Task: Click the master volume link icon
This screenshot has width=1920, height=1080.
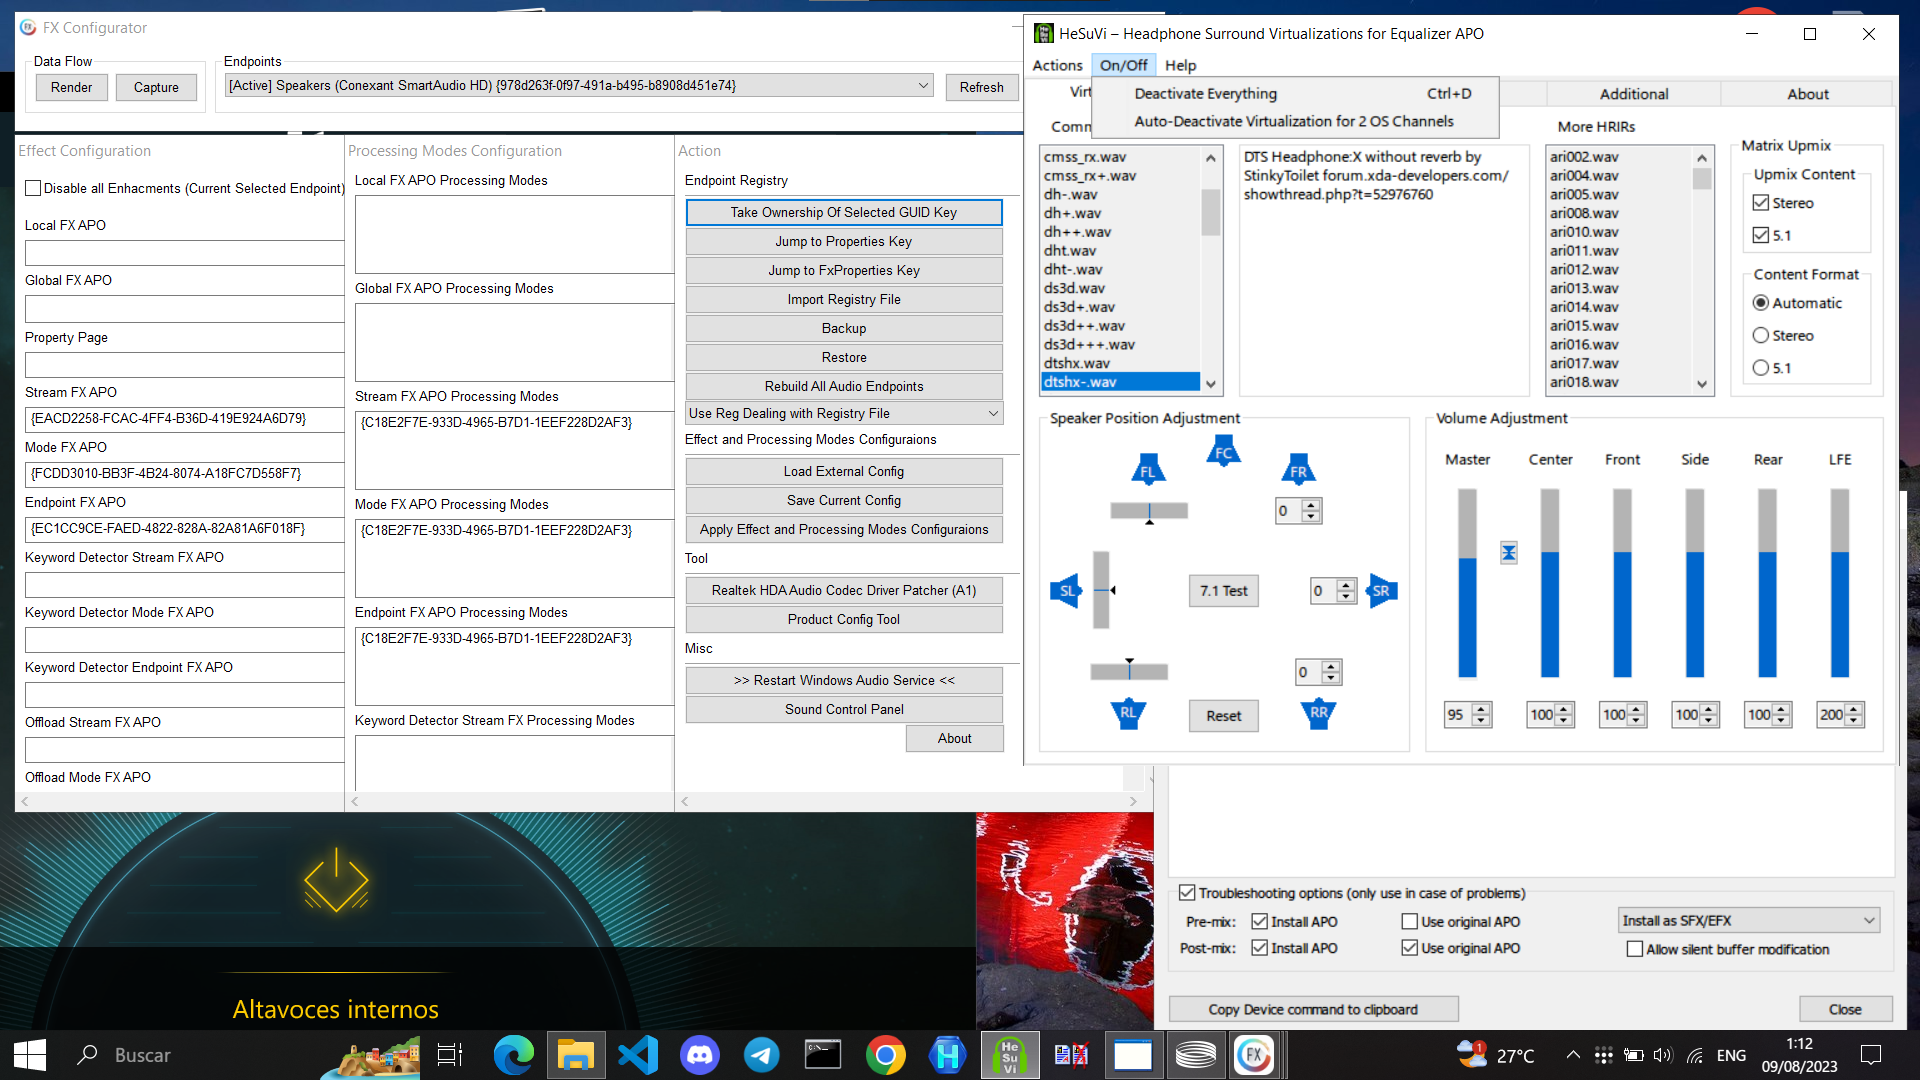Action: (x=1509, y=553)
